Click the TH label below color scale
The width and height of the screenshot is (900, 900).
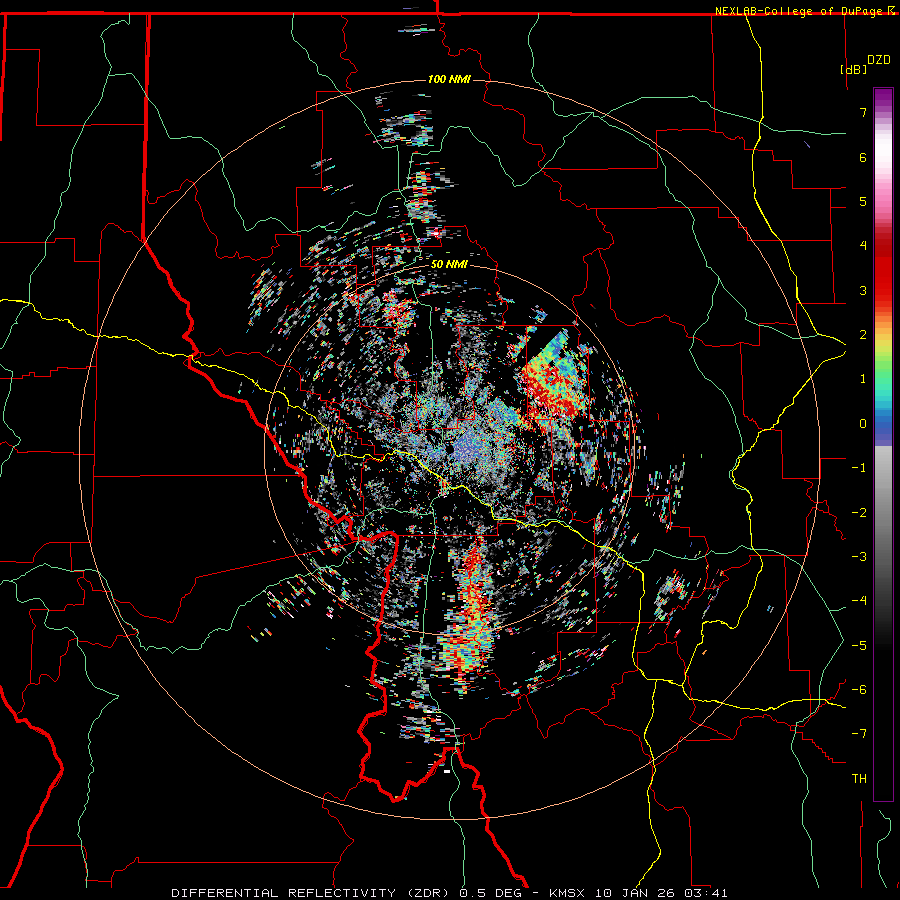click(859, 779)
